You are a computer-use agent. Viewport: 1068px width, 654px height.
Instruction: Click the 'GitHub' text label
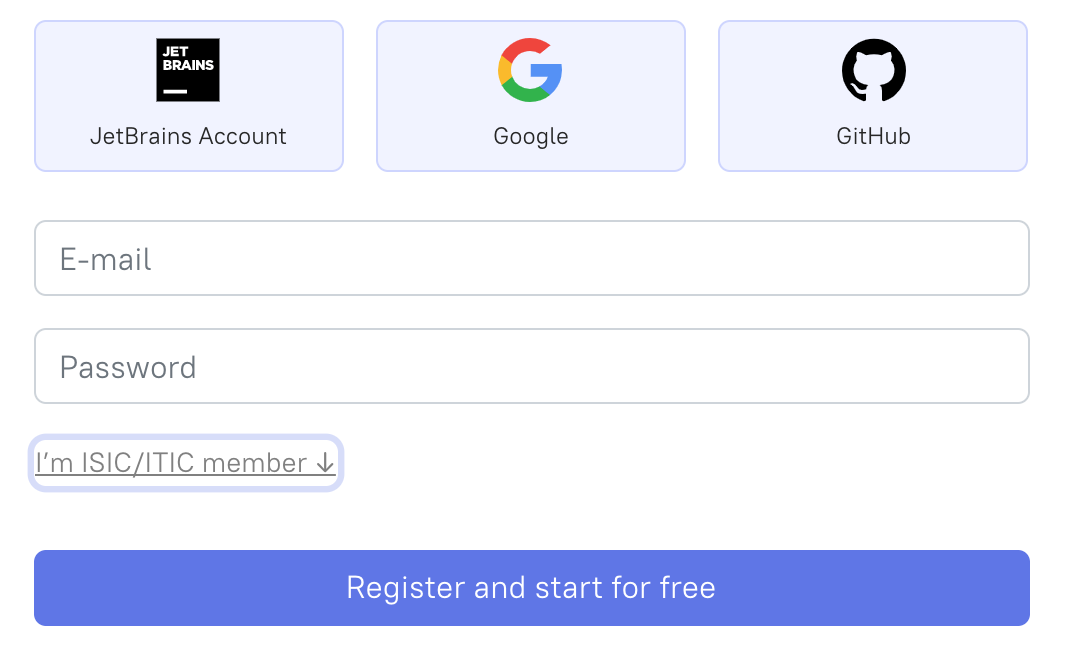coord(873,136)
